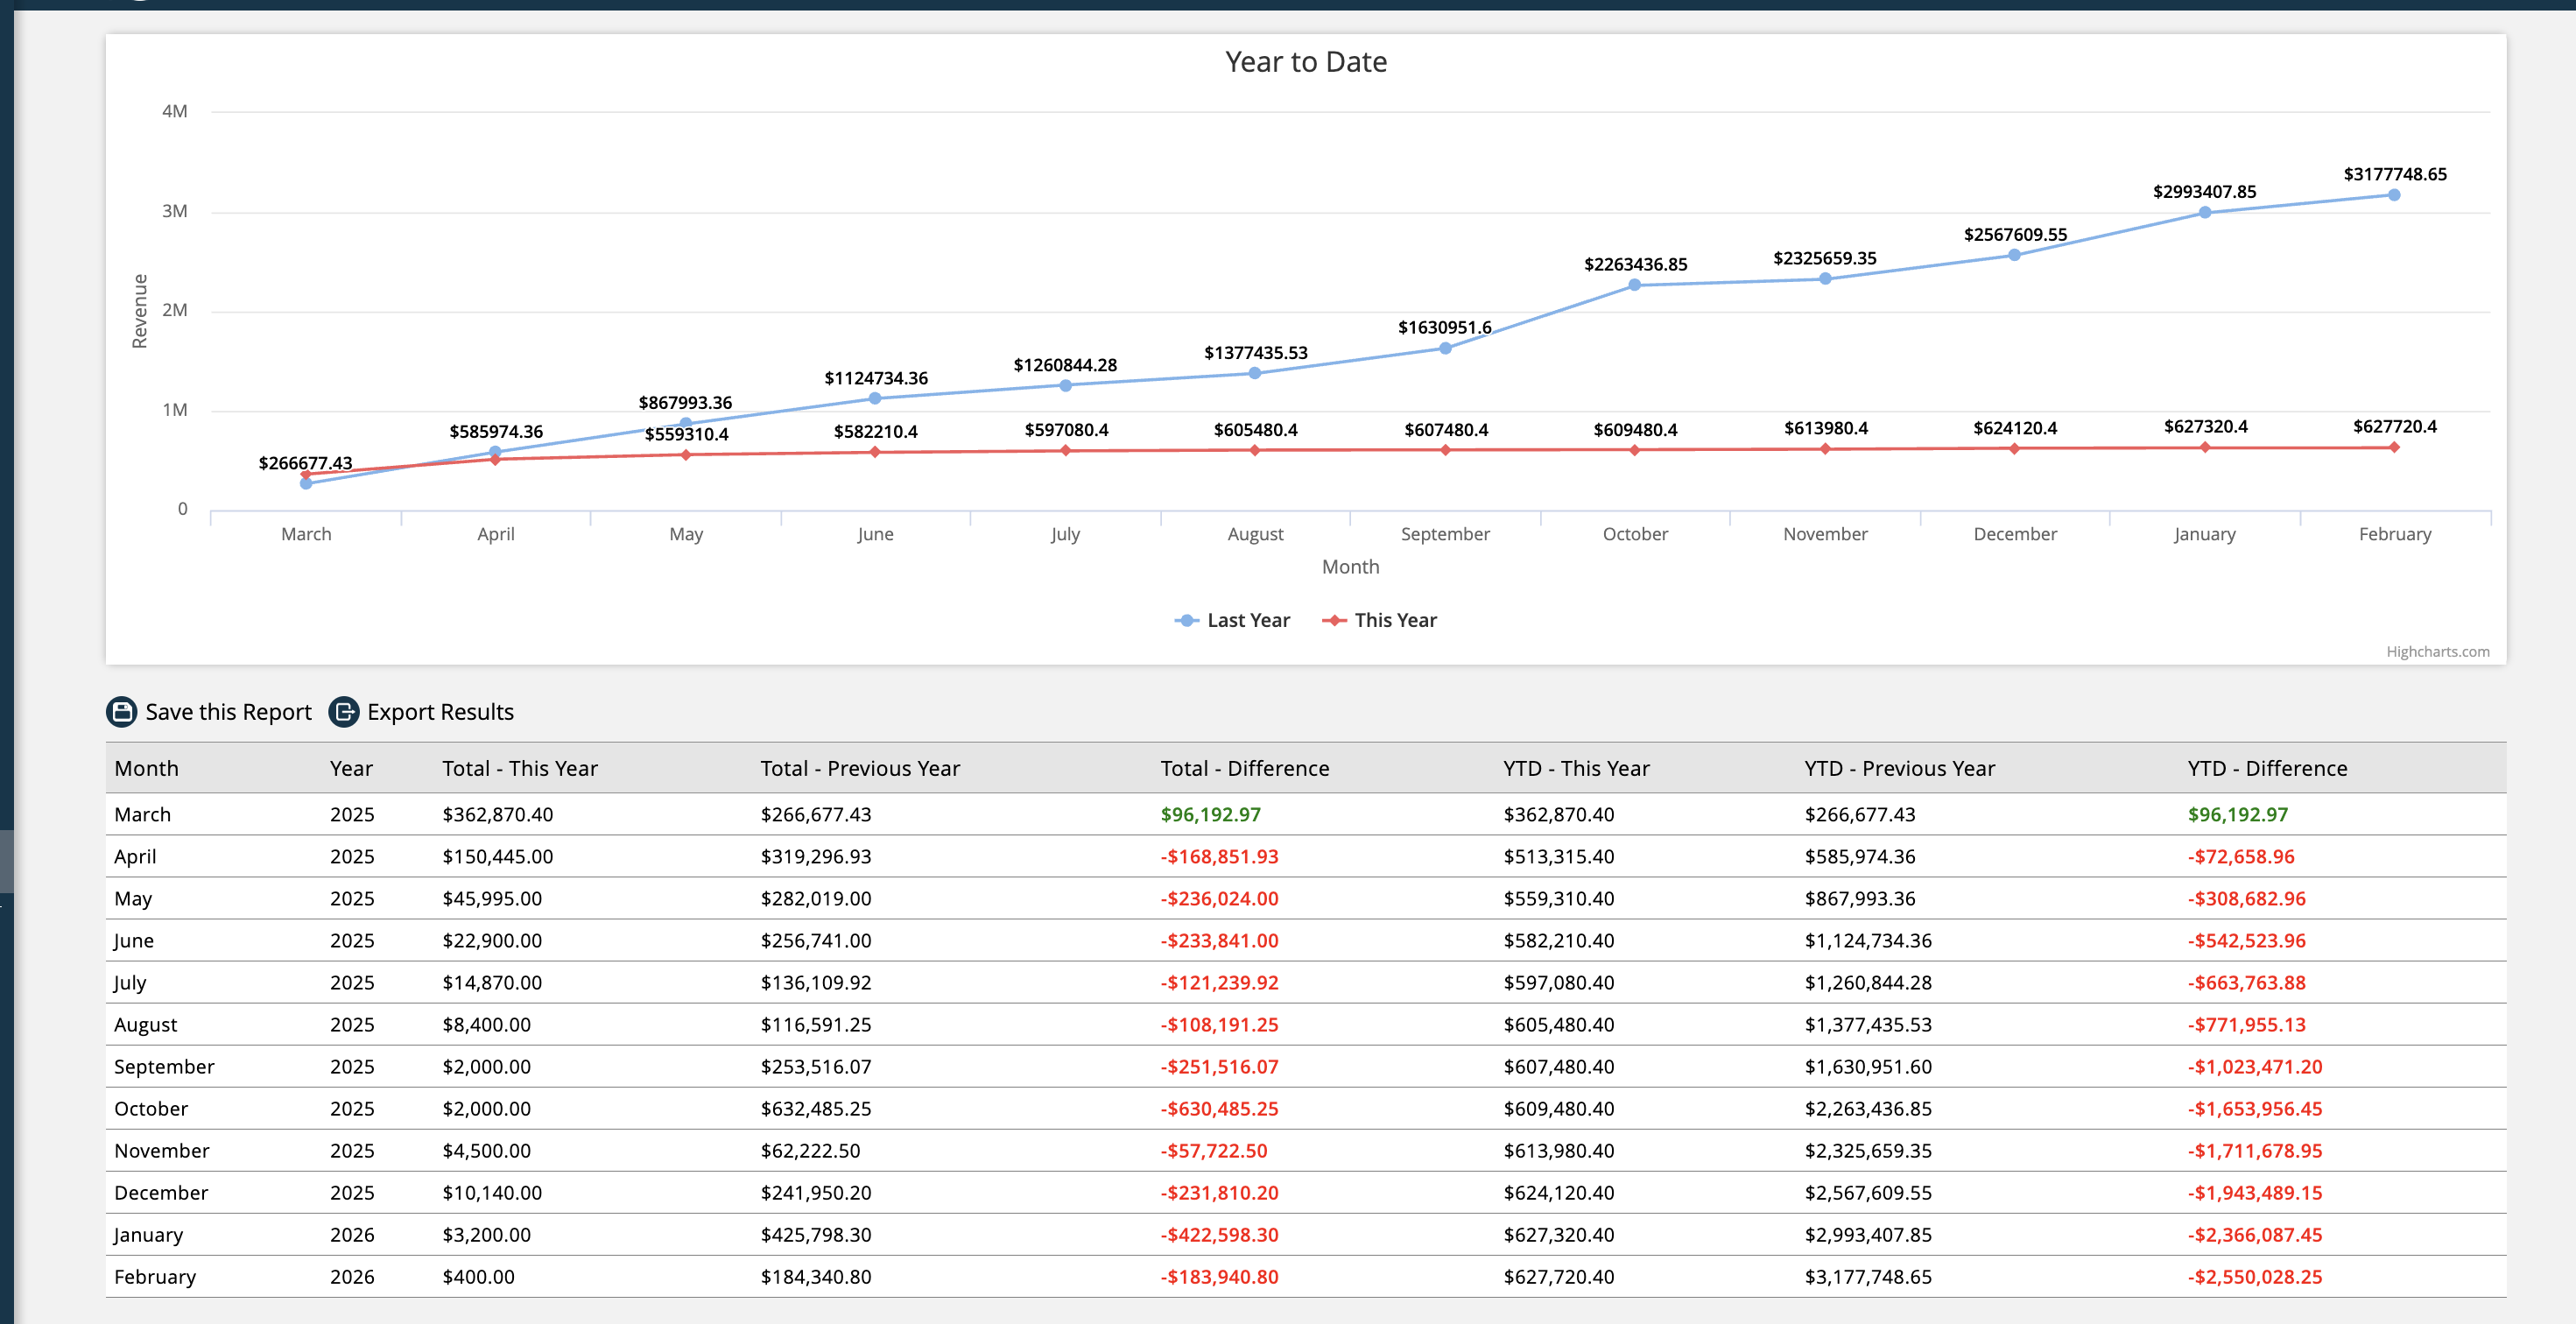Sort by the Year column header
This screenshot has width=2576, height=1324.
tap(351, 768)
